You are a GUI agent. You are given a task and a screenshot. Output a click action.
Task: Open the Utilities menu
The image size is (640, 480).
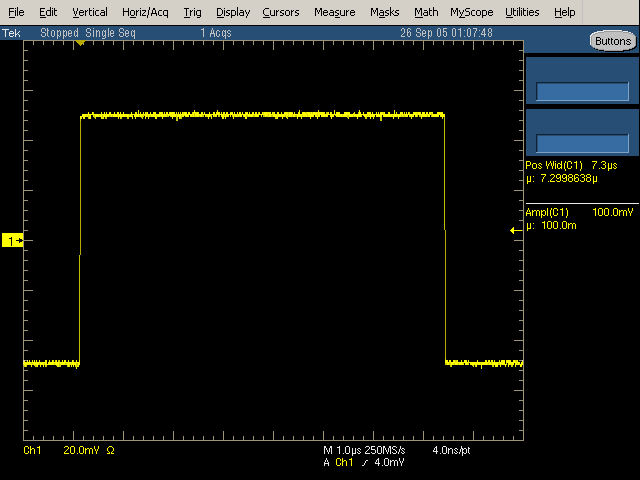pyautogui.click(x=522, y=12)
